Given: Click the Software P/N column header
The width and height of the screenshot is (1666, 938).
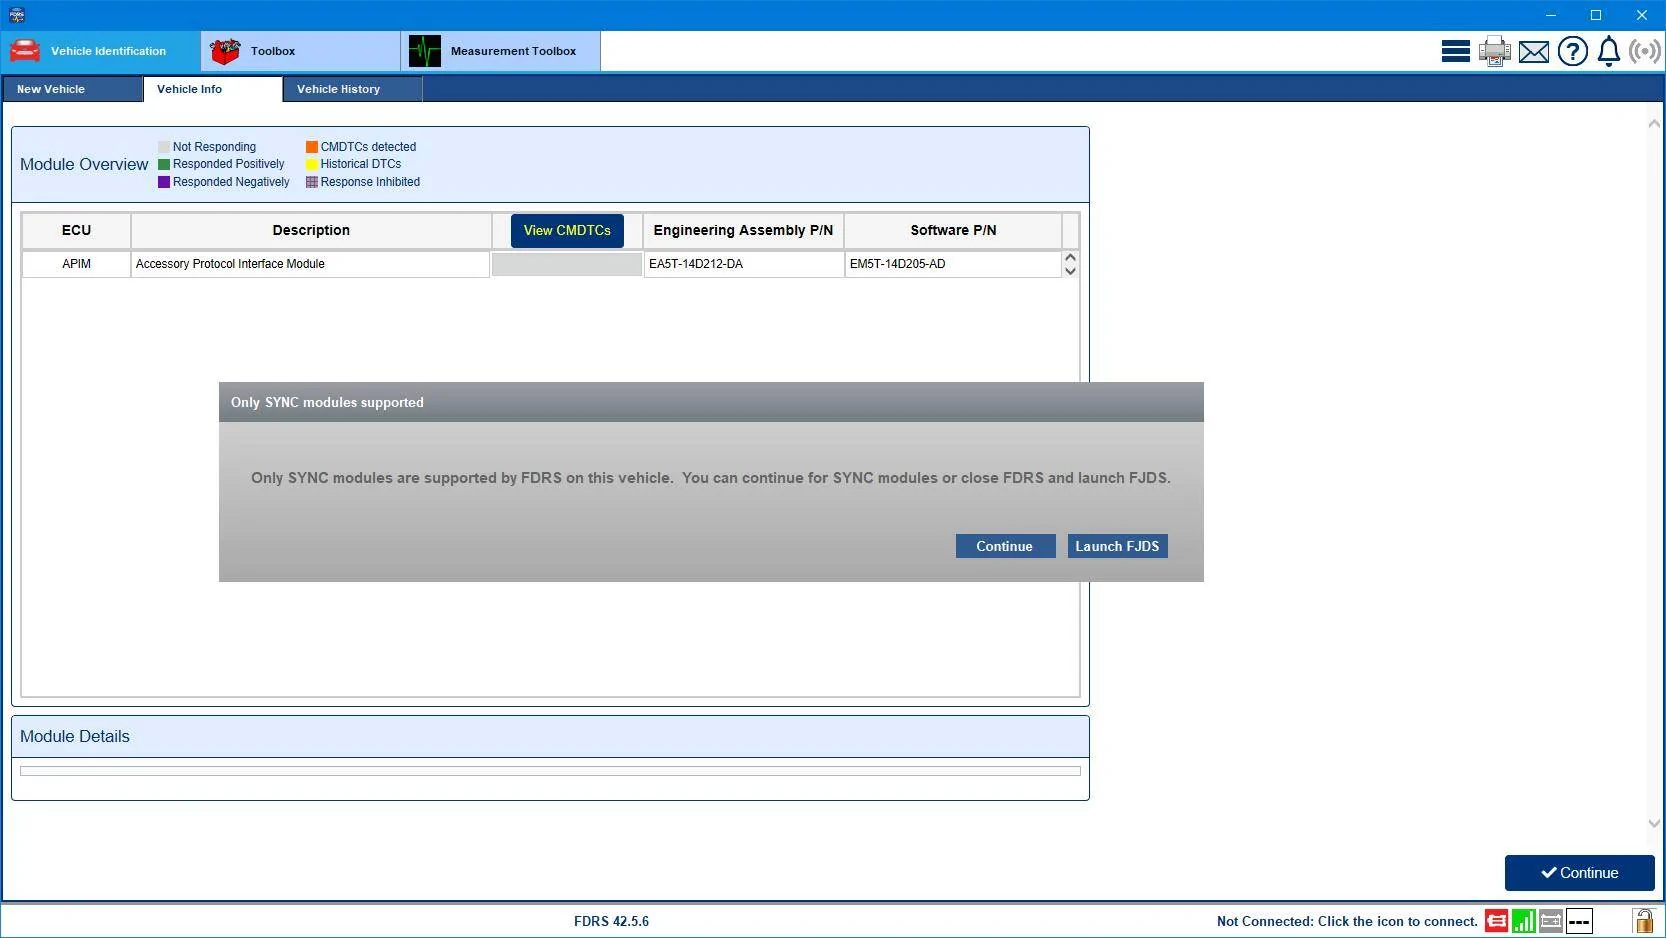Looking at the screenshot, I should coord(953,230).
